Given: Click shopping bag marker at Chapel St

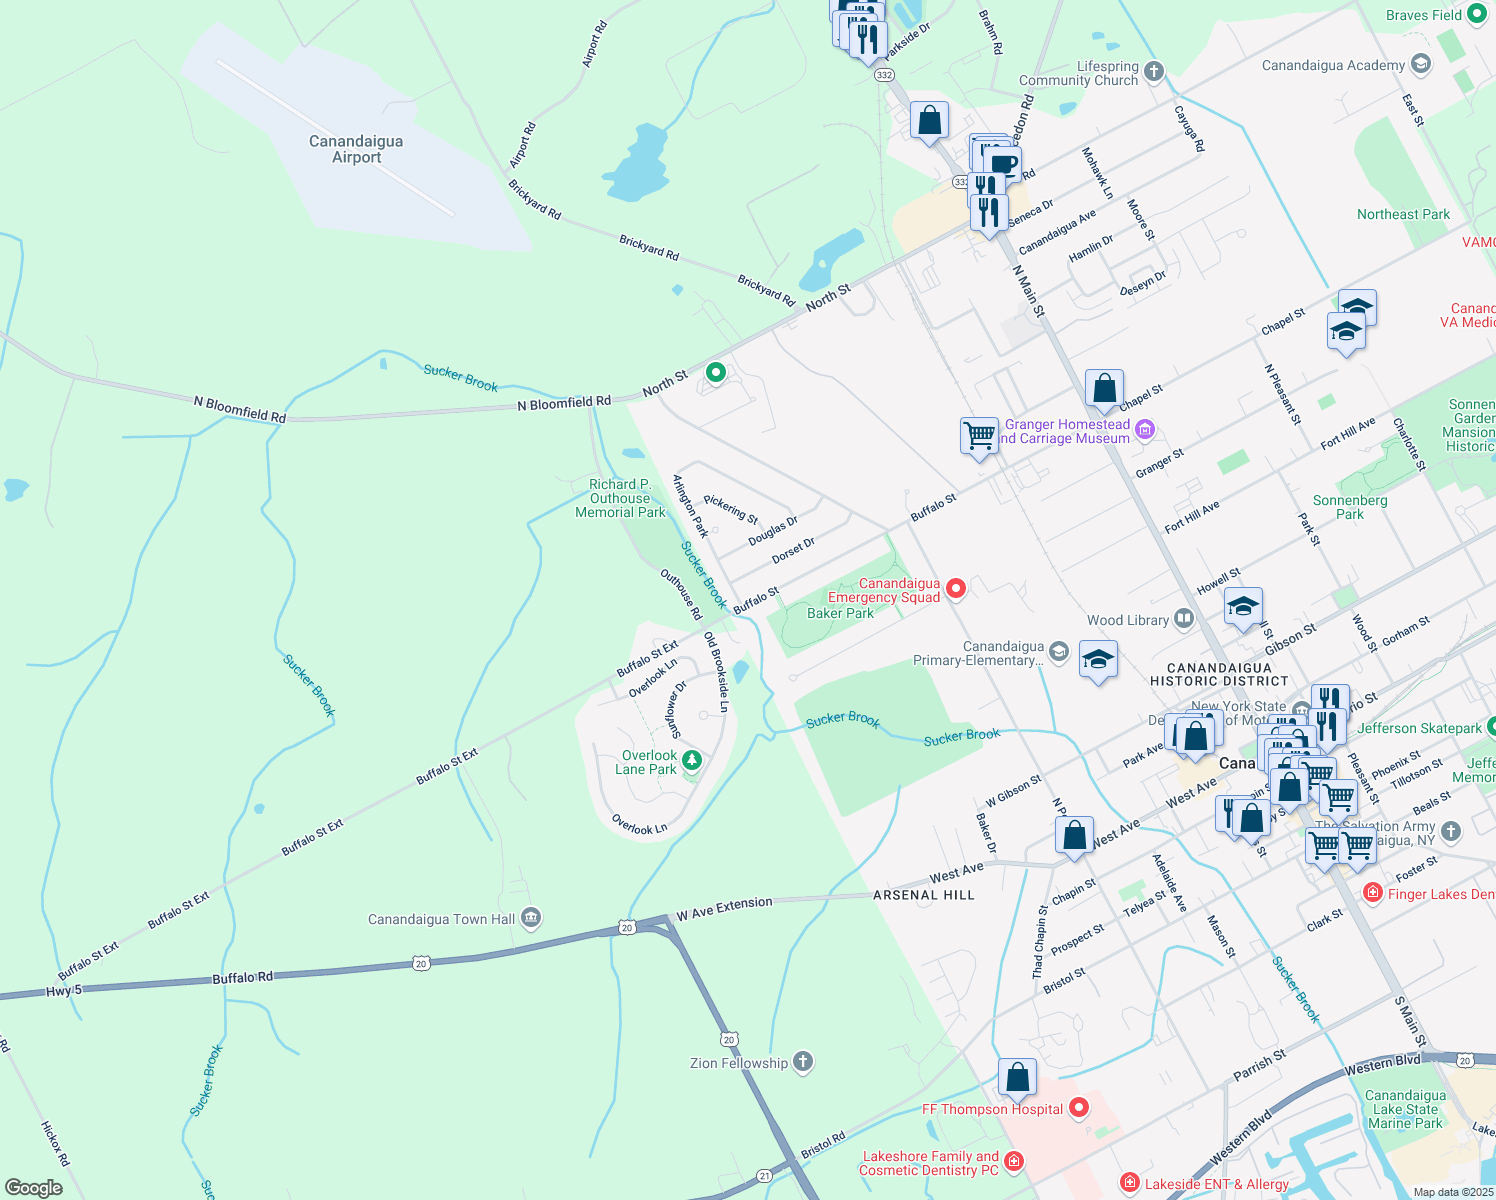Looking at the screenshot, I should pos(1105,389).
